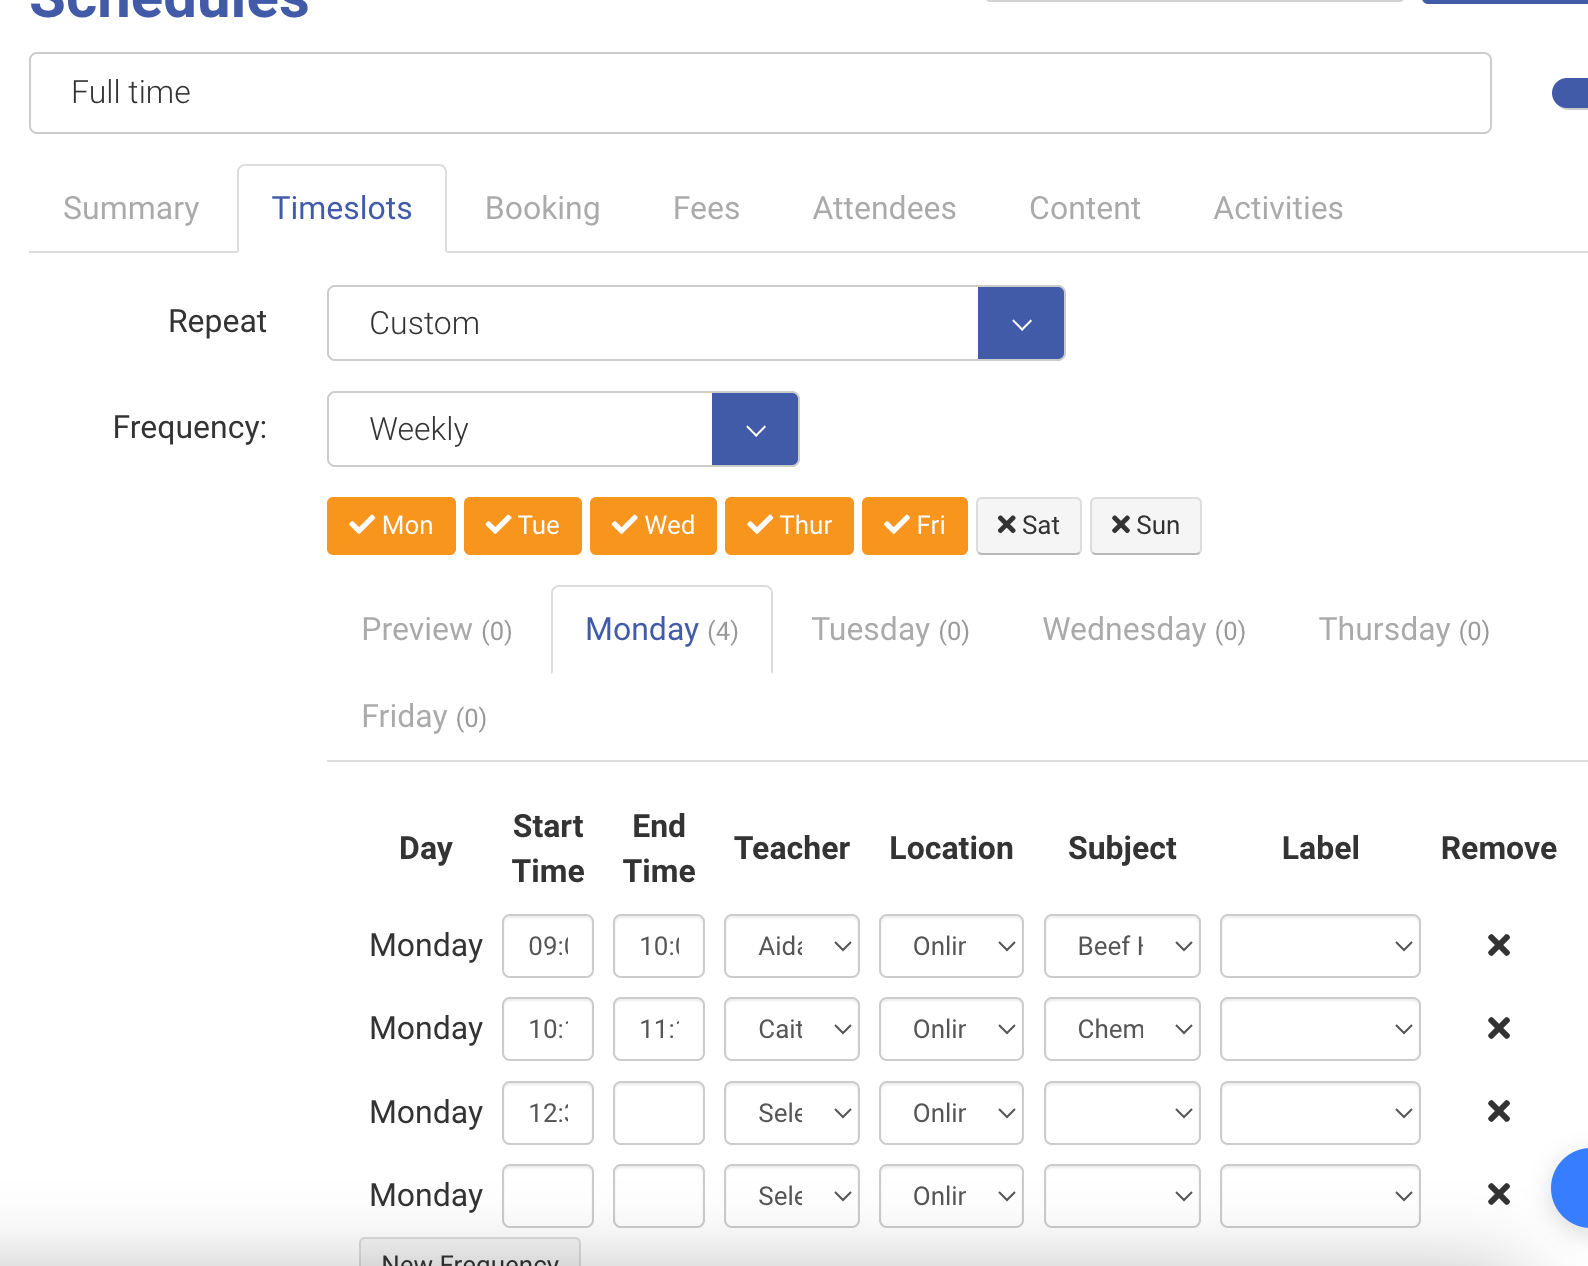Viewport: 1588px width, 1266px height.
Task: Click the Full time schedule name field
Action: [x=760, y=93]
